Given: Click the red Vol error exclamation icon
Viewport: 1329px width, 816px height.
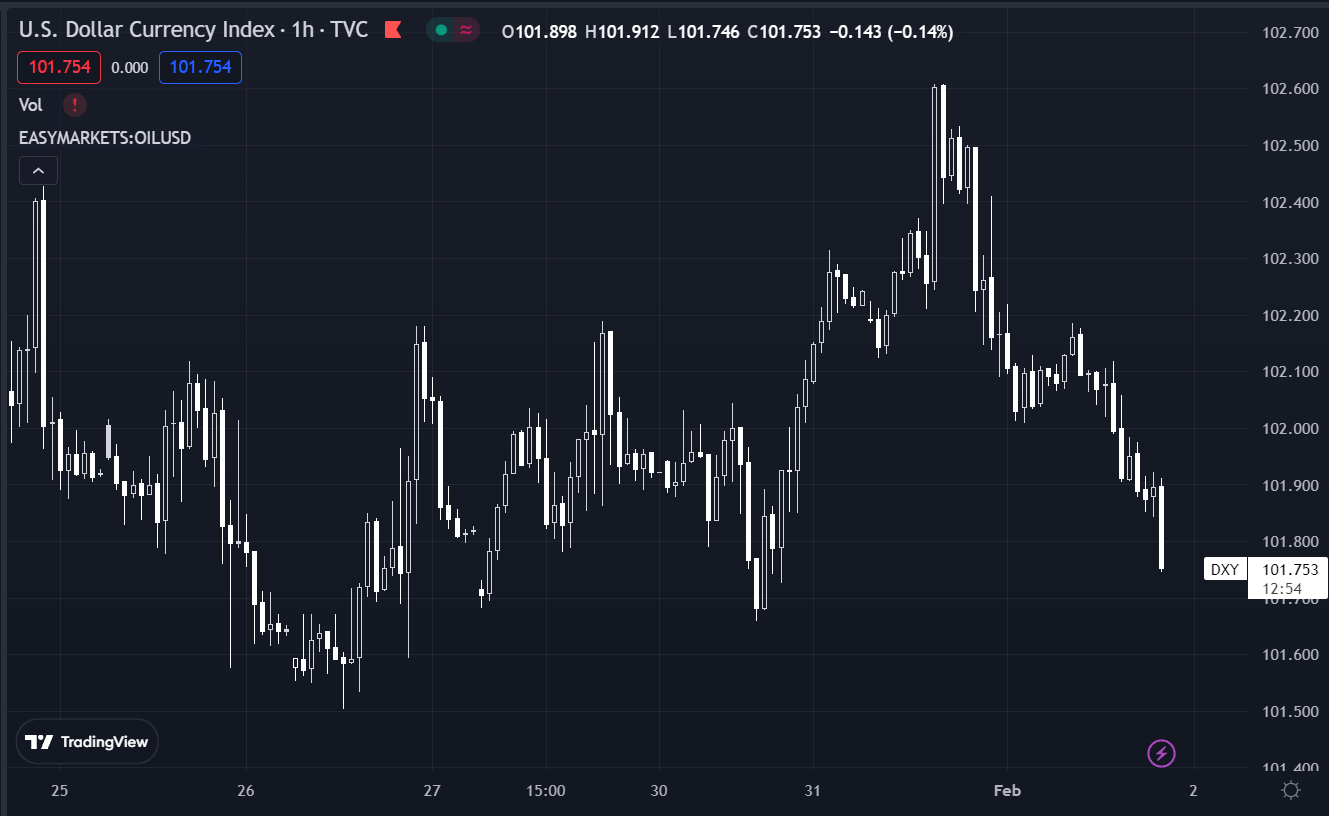Looking at the screenshot, I should 75,105.
